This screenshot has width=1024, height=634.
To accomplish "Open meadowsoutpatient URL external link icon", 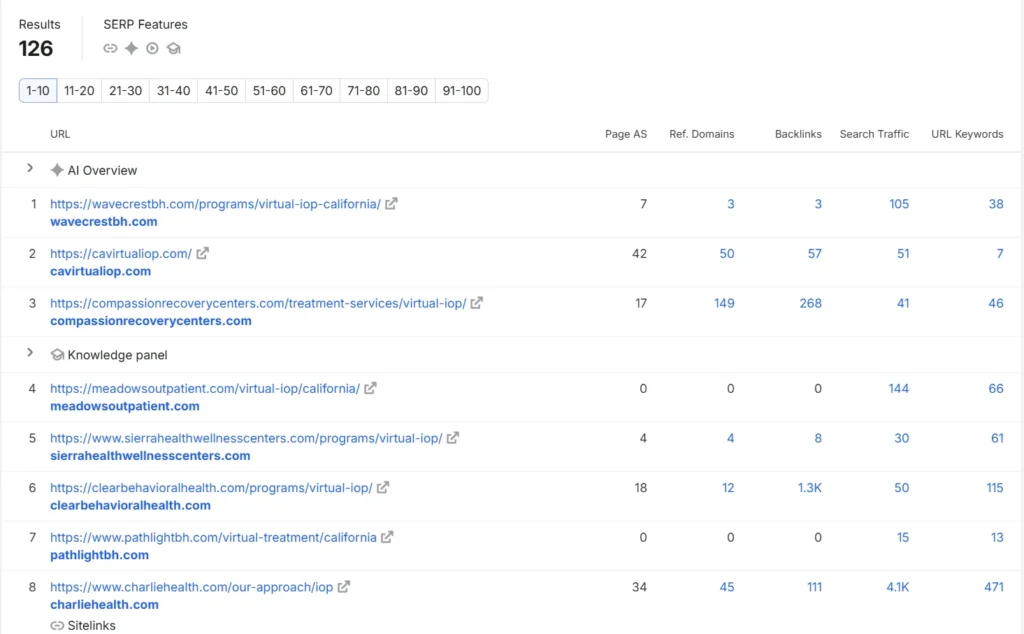I will [370, 388].
